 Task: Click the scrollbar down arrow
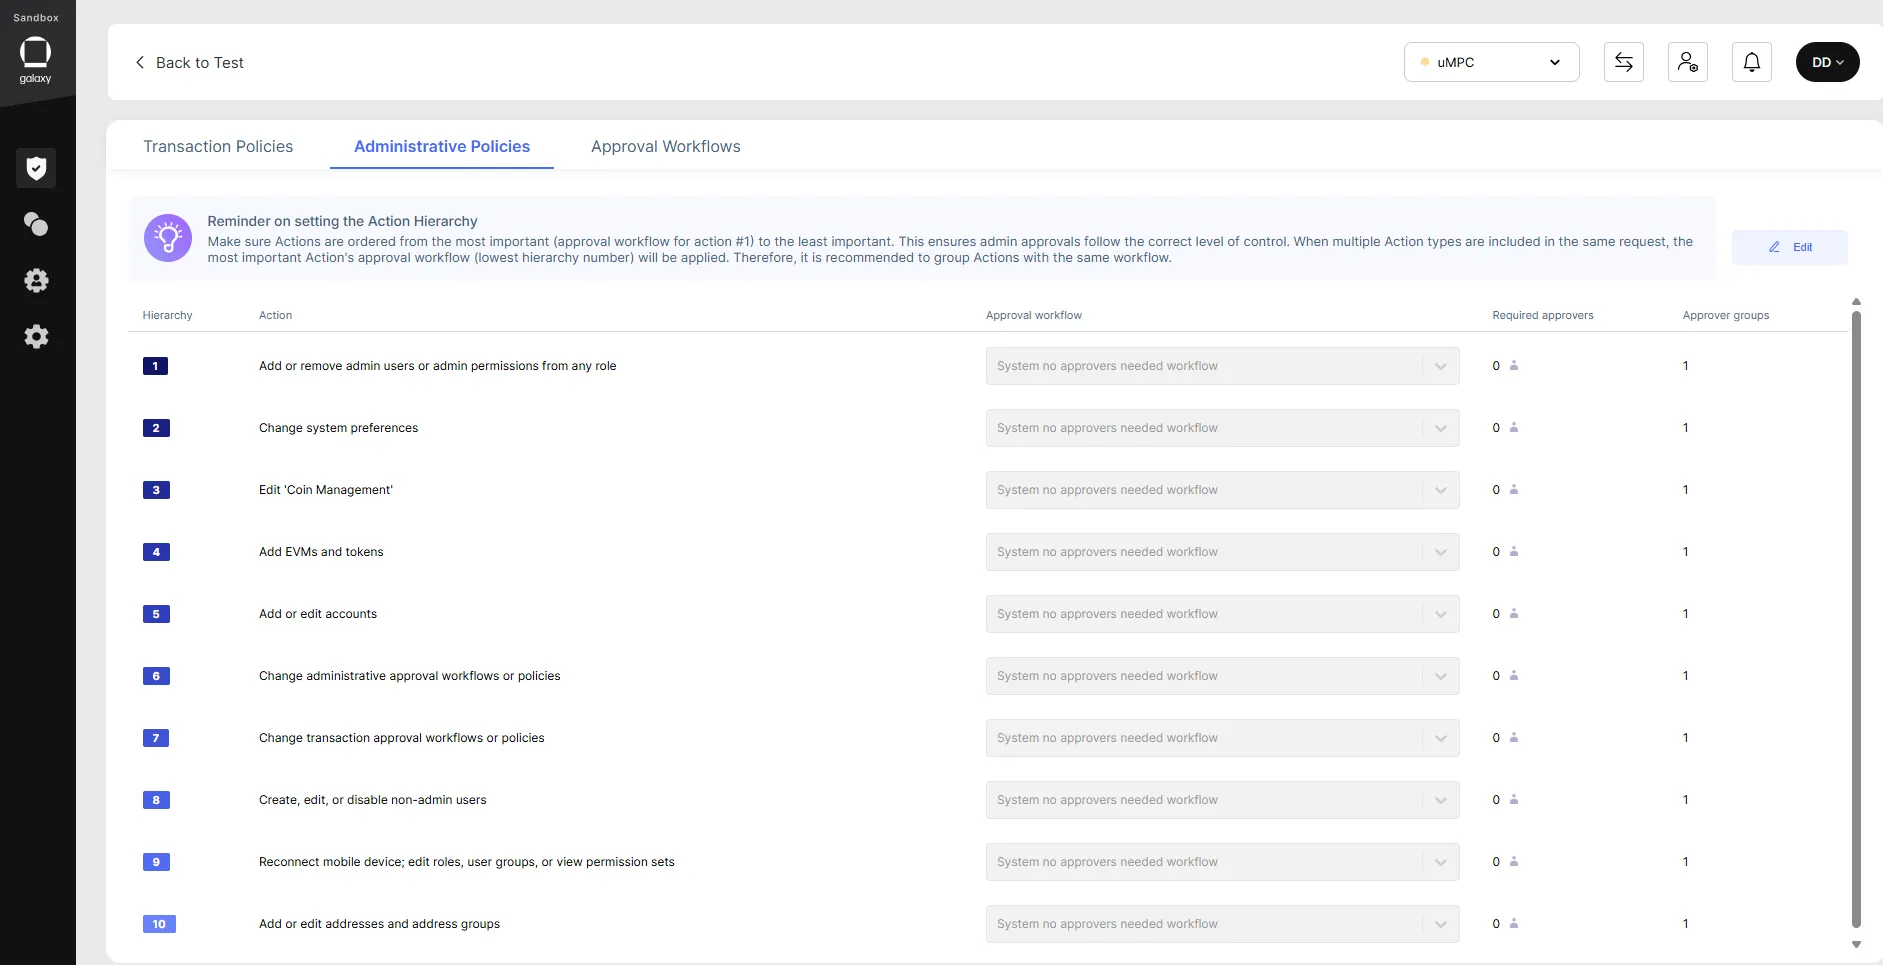tap(1856, 944)
